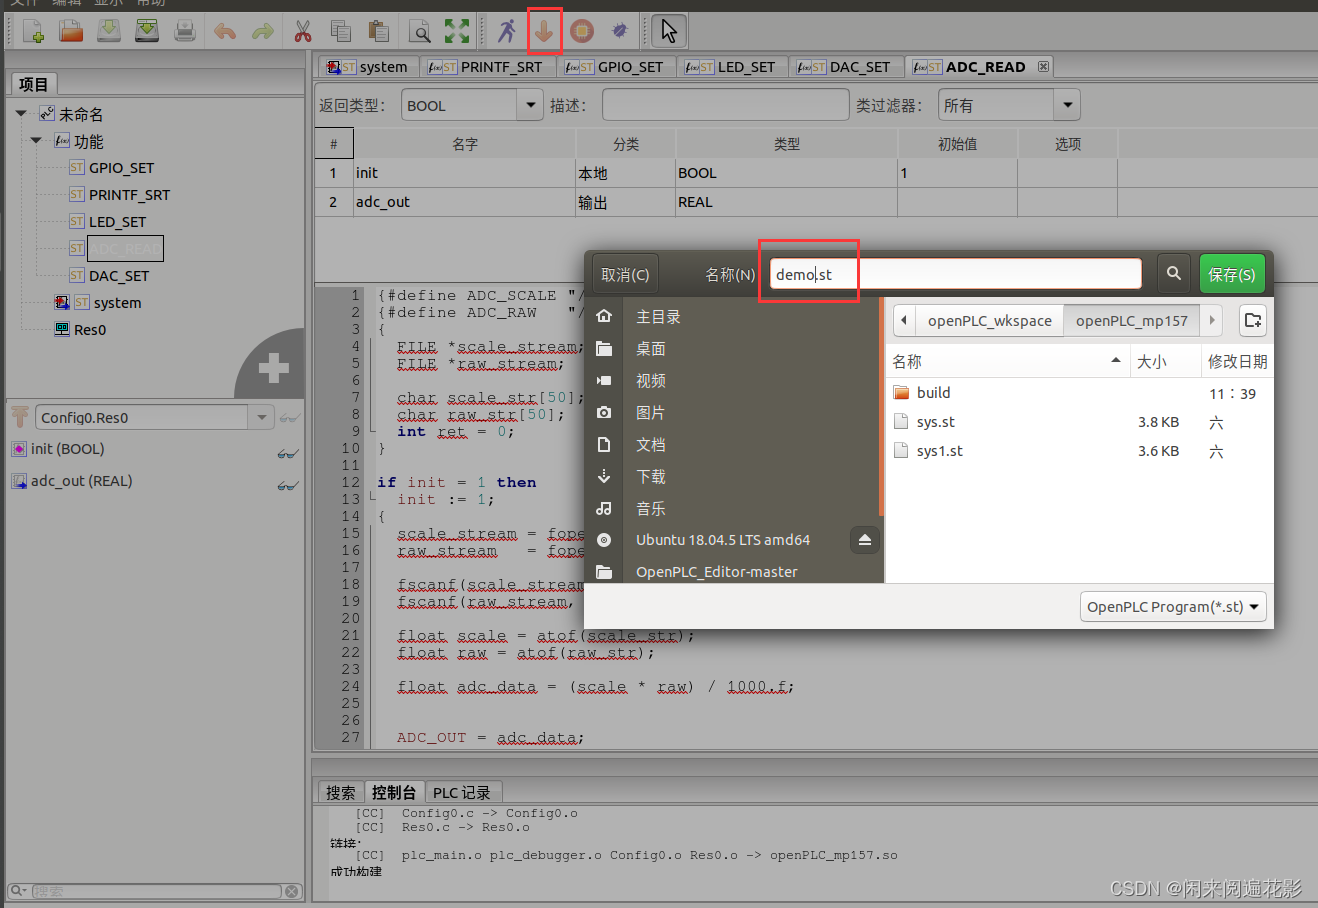Toggle the glasses icon beside Config0.Res0
This screenshot has width=1318, height=908.
point(288,417)
